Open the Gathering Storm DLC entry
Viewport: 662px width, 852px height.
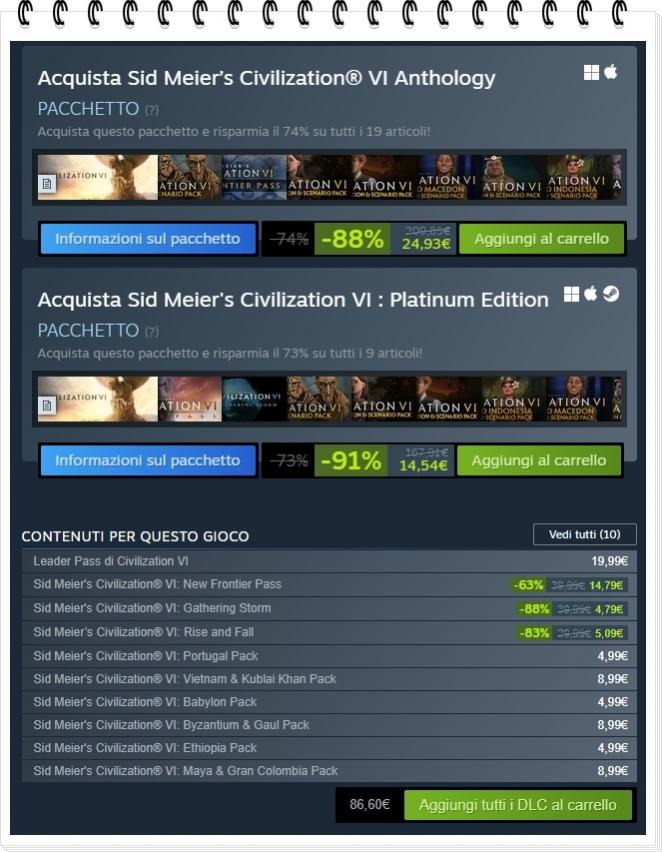click(x=329, y=609)
